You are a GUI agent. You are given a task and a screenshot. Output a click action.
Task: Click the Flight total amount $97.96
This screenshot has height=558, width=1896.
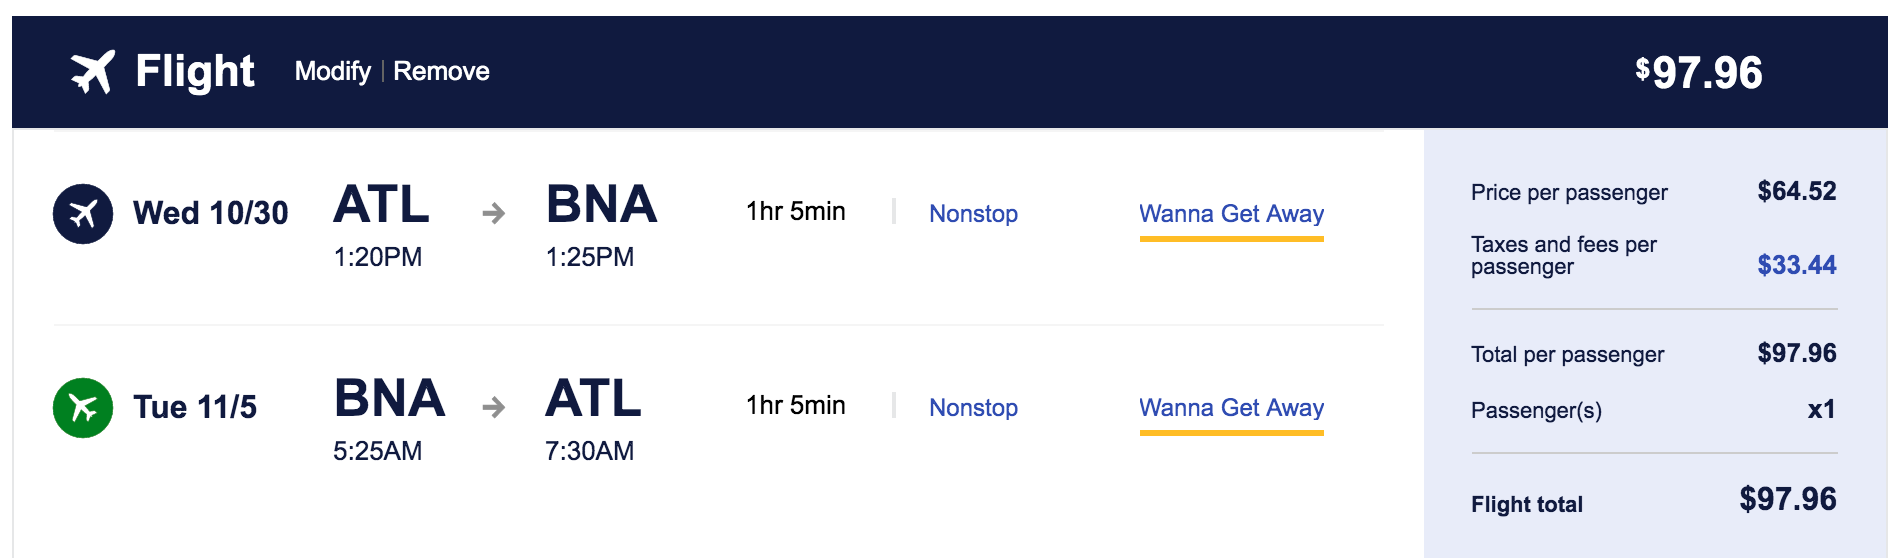click(x=1787, y=499)
